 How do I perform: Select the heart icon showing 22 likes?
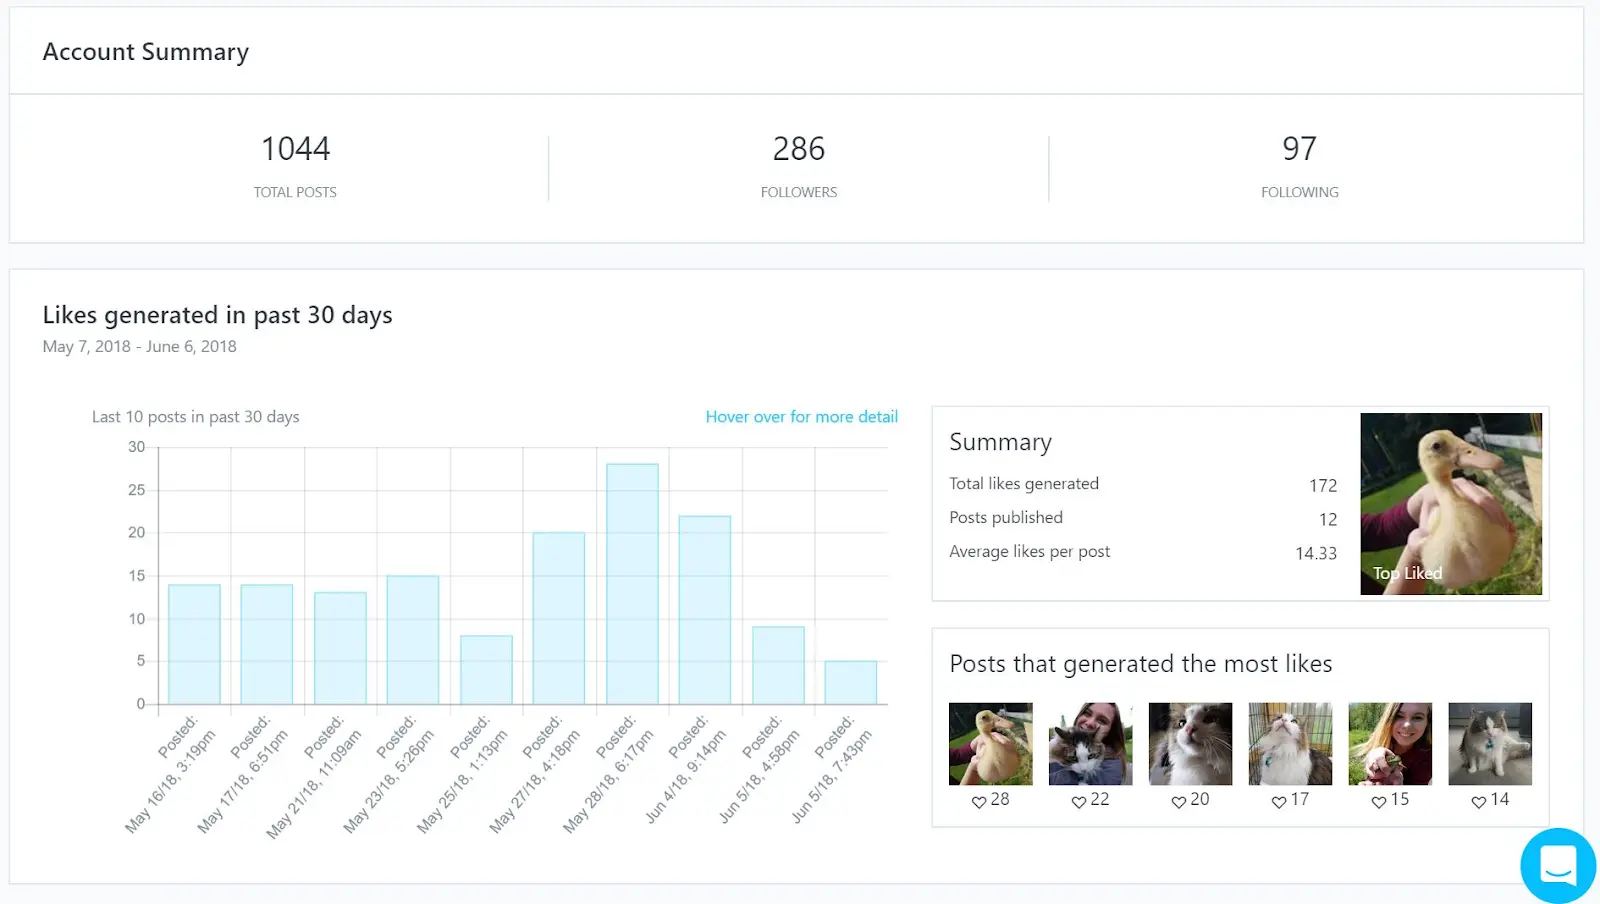(x=1078, y=801)
